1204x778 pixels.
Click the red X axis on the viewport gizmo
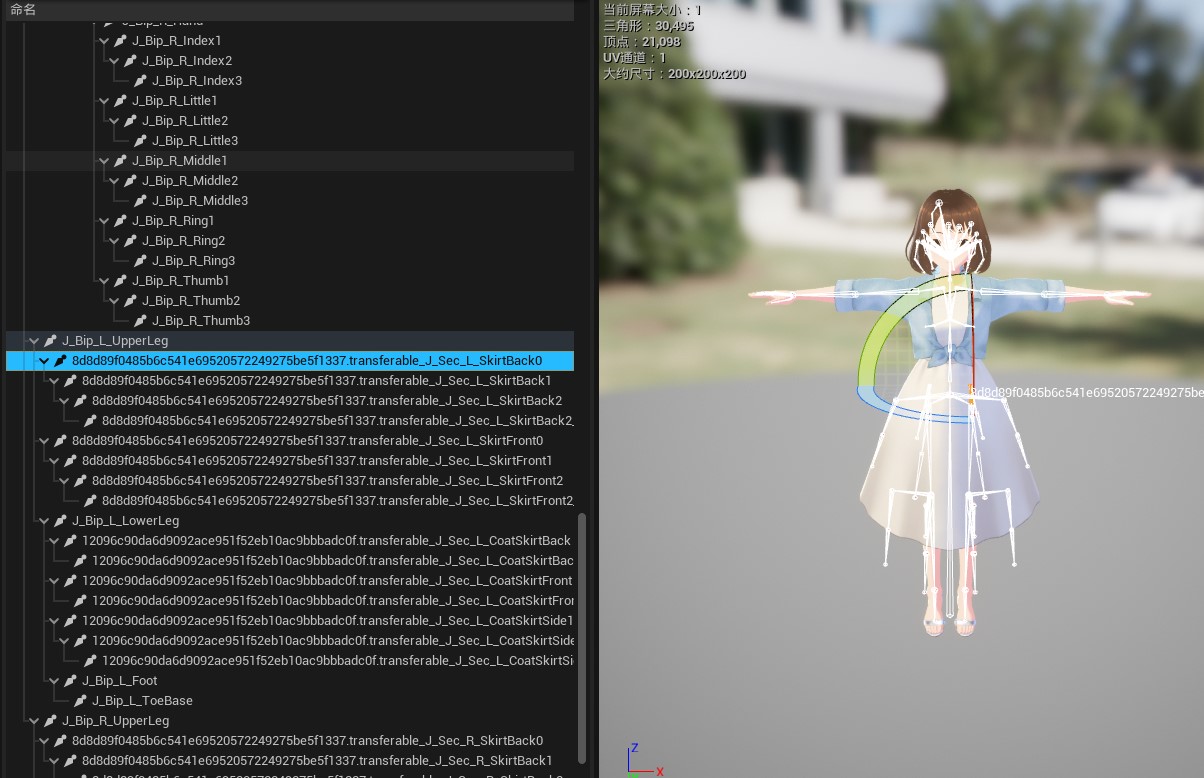click(658, 771)
